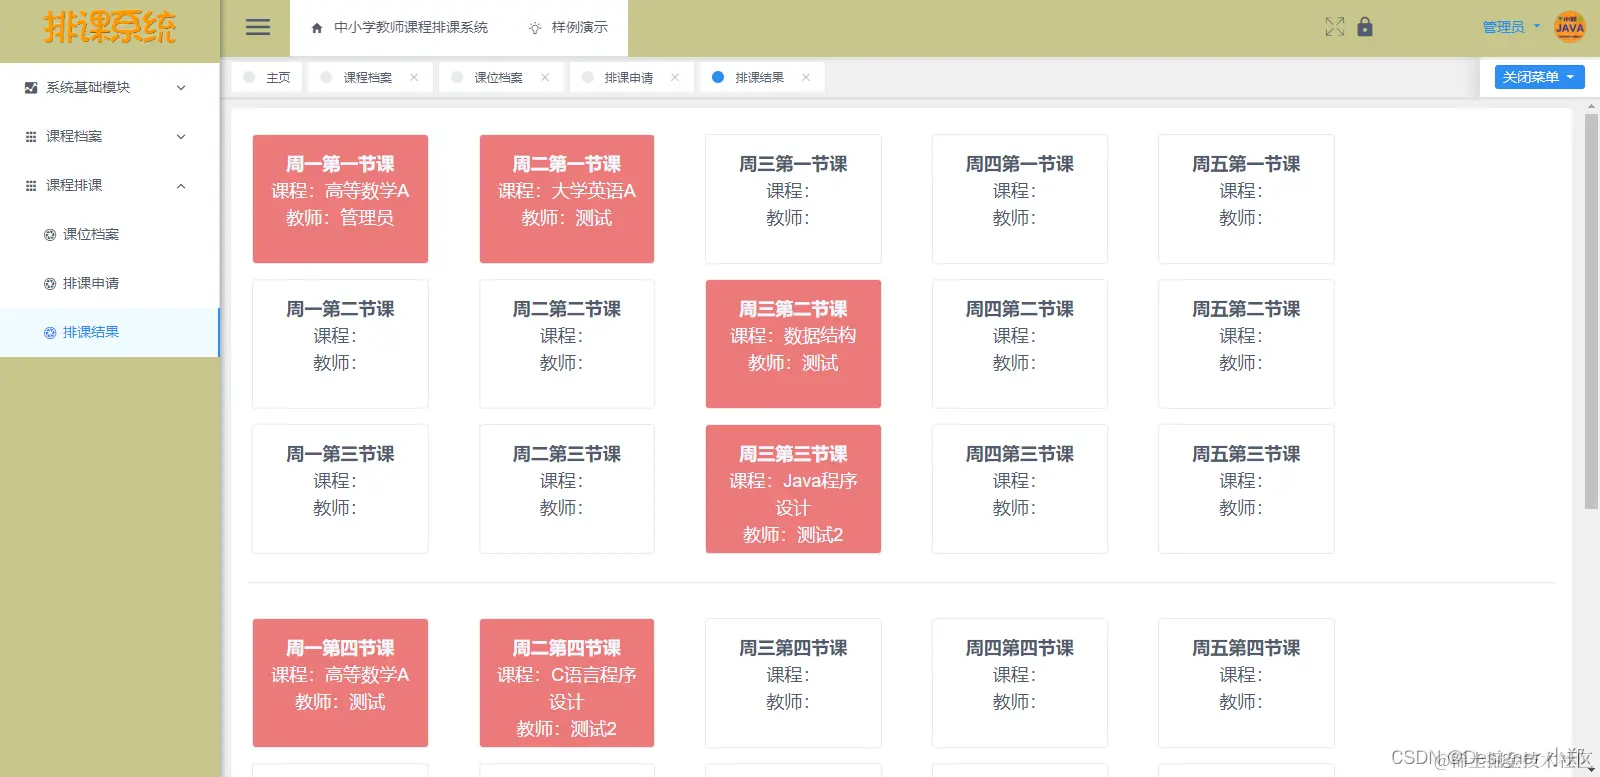Select the empty 周四第一节课 card
The height and width of the screenshot is (777, 1600).
pos(1020,199)
